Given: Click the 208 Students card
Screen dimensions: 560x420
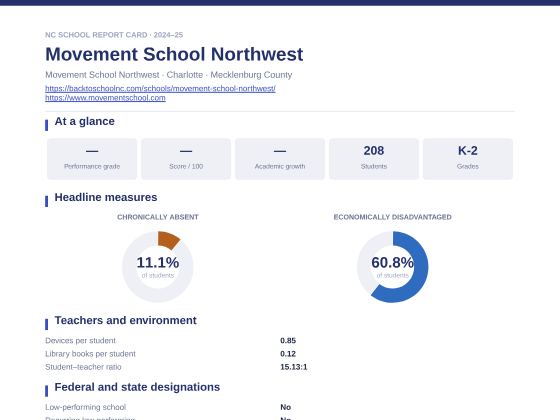Looking at the screenshot, I should pyautogui.click(x=374, y=159).
